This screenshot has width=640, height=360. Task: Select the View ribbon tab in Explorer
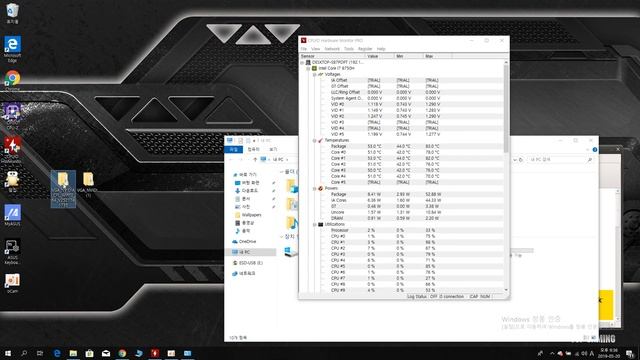pos(273,149)
